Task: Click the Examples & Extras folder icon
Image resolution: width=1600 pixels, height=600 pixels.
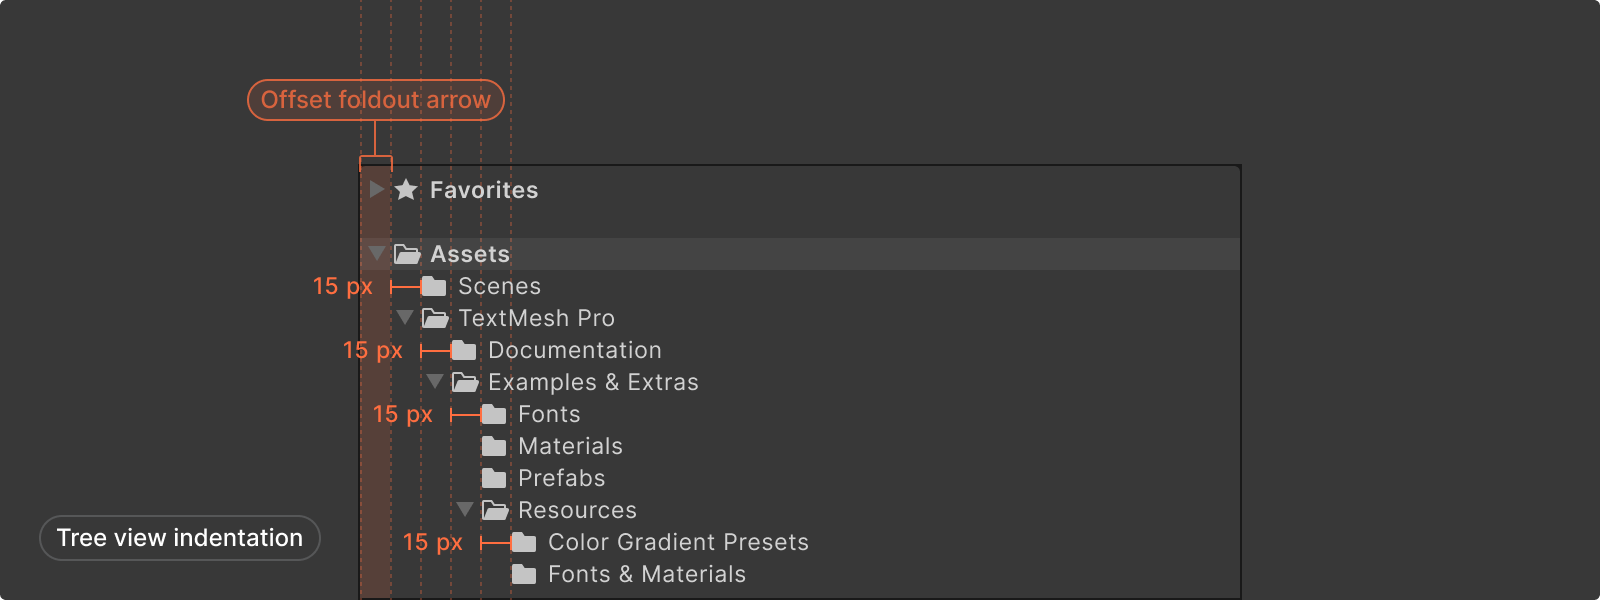Action: point(465,382)
